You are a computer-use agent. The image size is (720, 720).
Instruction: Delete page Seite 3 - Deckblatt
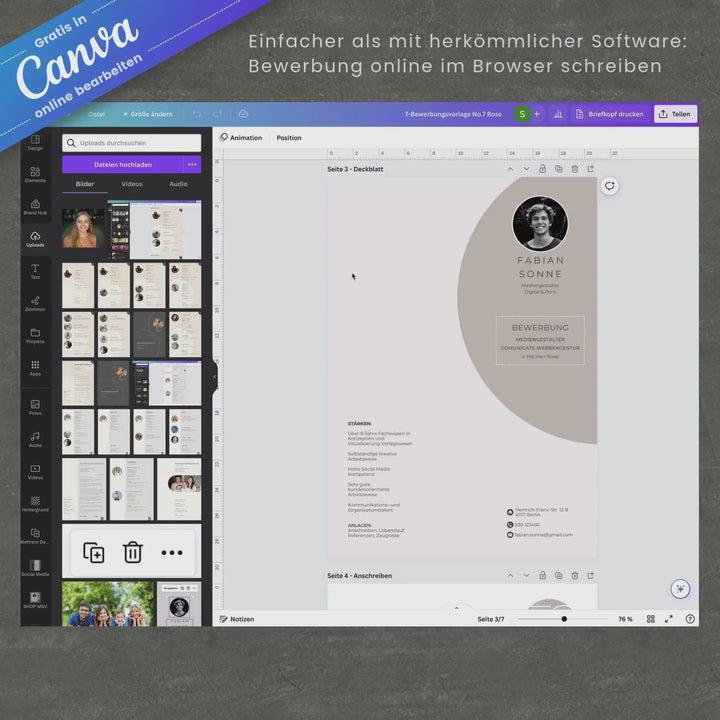pos(574,169)
